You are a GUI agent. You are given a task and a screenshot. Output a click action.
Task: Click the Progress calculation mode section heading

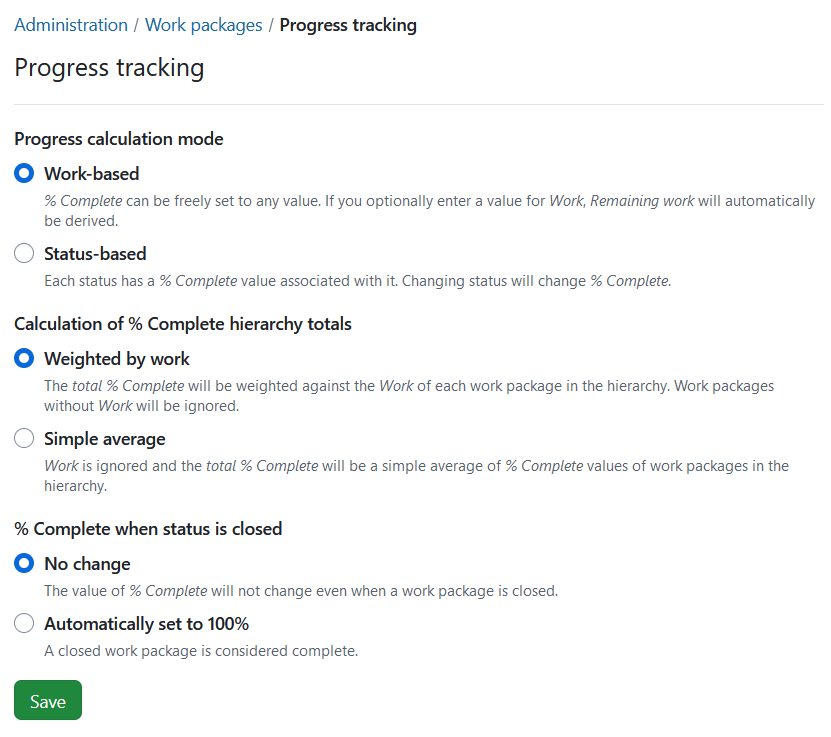point(118,139)
